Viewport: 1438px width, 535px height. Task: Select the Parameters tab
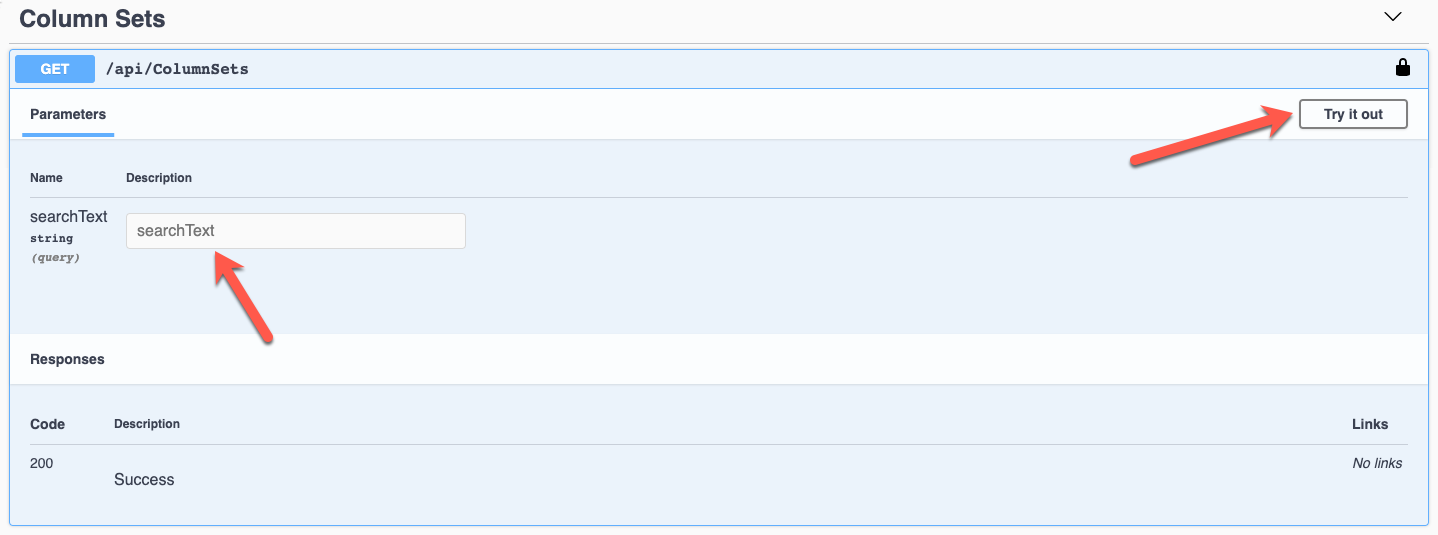tap(68, 114)
